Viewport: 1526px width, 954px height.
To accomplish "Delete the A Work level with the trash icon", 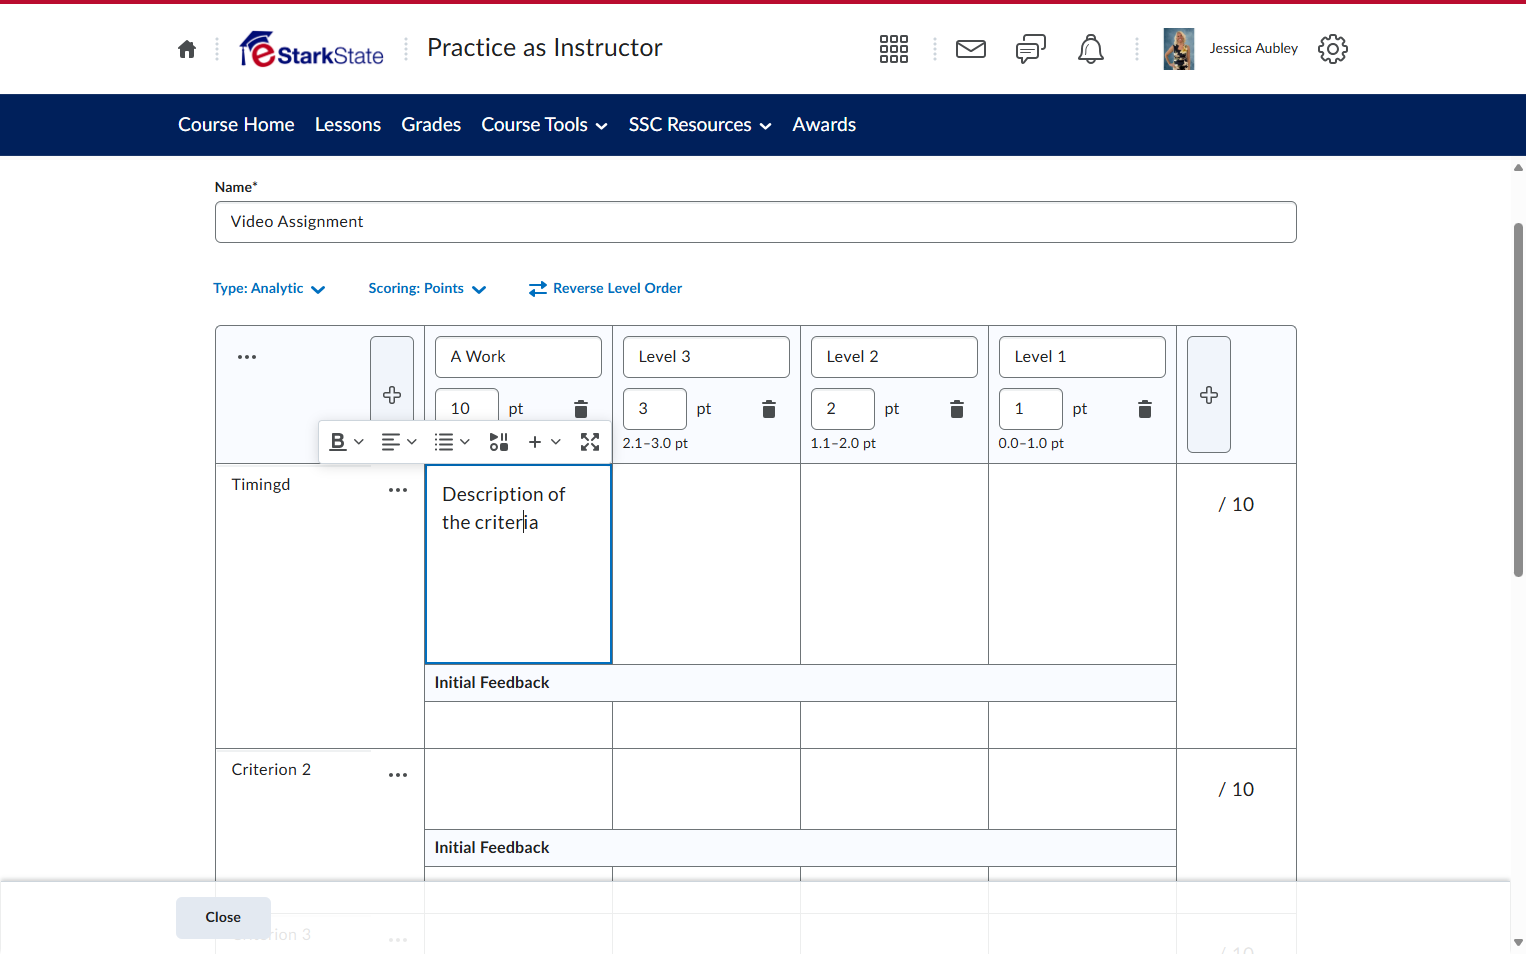I will pyautogui.click(x=581, y=409).
